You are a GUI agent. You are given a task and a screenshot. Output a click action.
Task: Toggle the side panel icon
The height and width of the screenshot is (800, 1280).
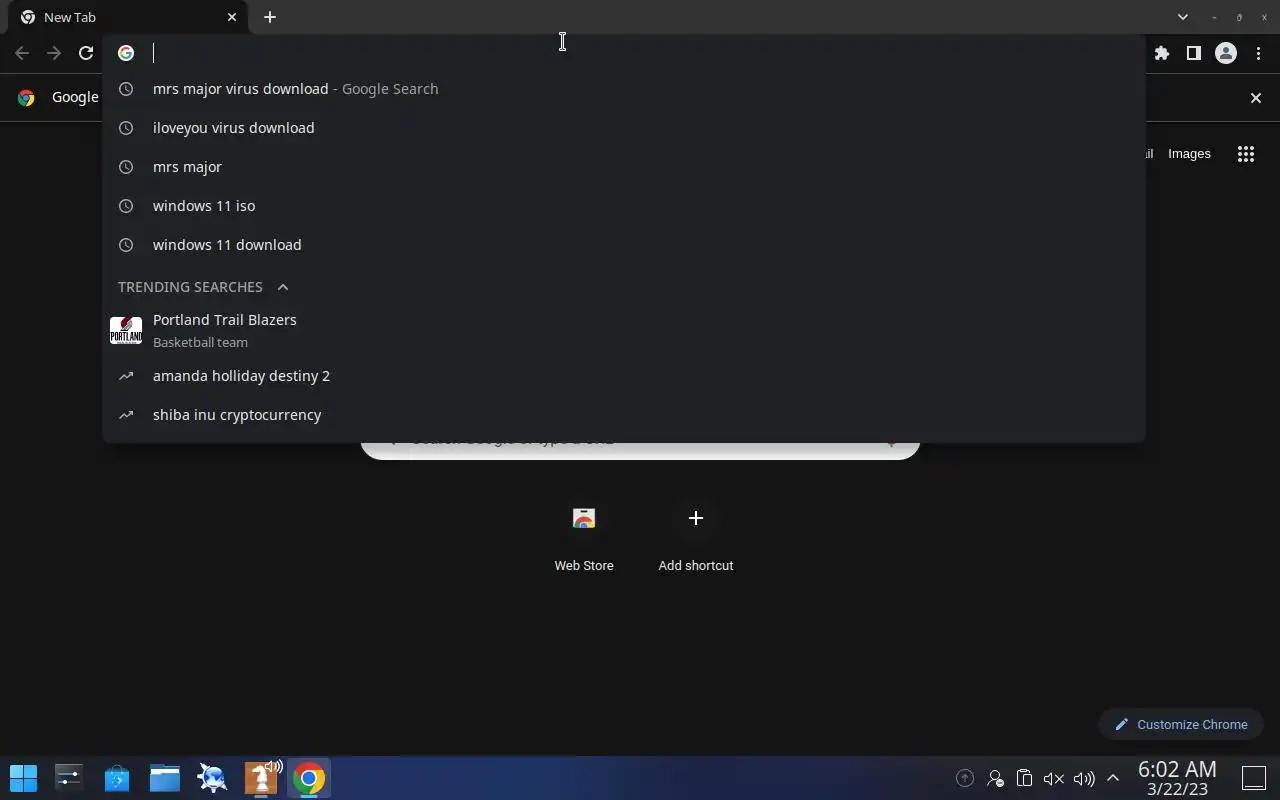[x=1193, y=53]
